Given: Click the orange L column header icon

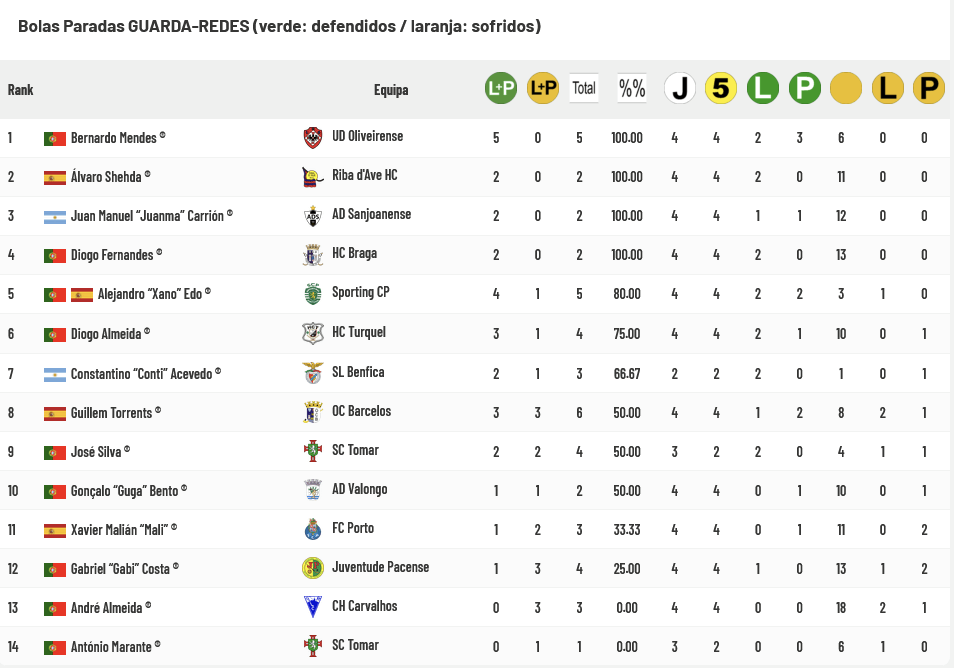Looking at the screenshot, I should click(x=887, y=89).
